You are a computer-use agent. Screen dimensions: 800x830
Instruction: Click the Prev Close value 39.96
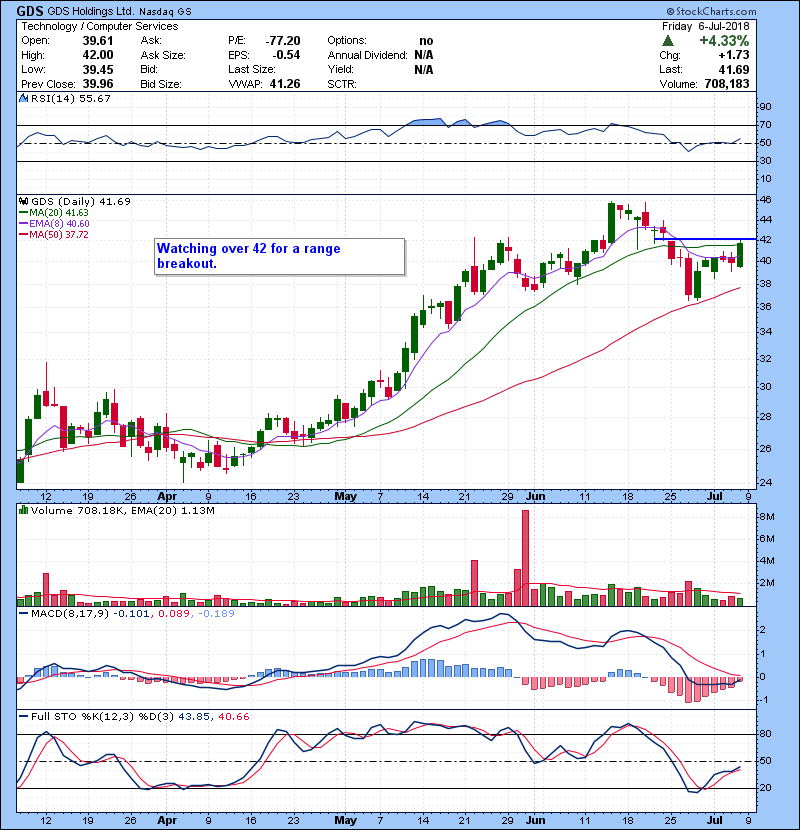(x=98, y=84)
